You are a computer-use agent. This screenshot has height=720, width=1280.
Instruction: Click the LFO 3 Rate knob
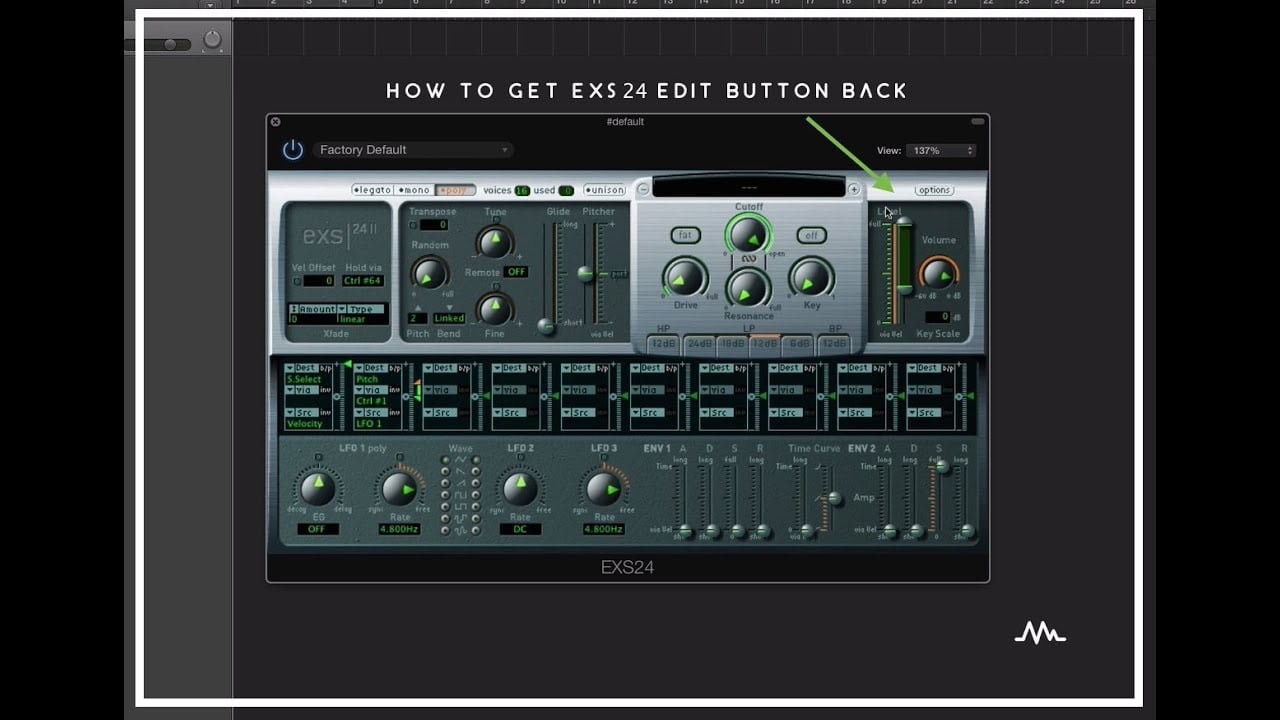point(603,489)
